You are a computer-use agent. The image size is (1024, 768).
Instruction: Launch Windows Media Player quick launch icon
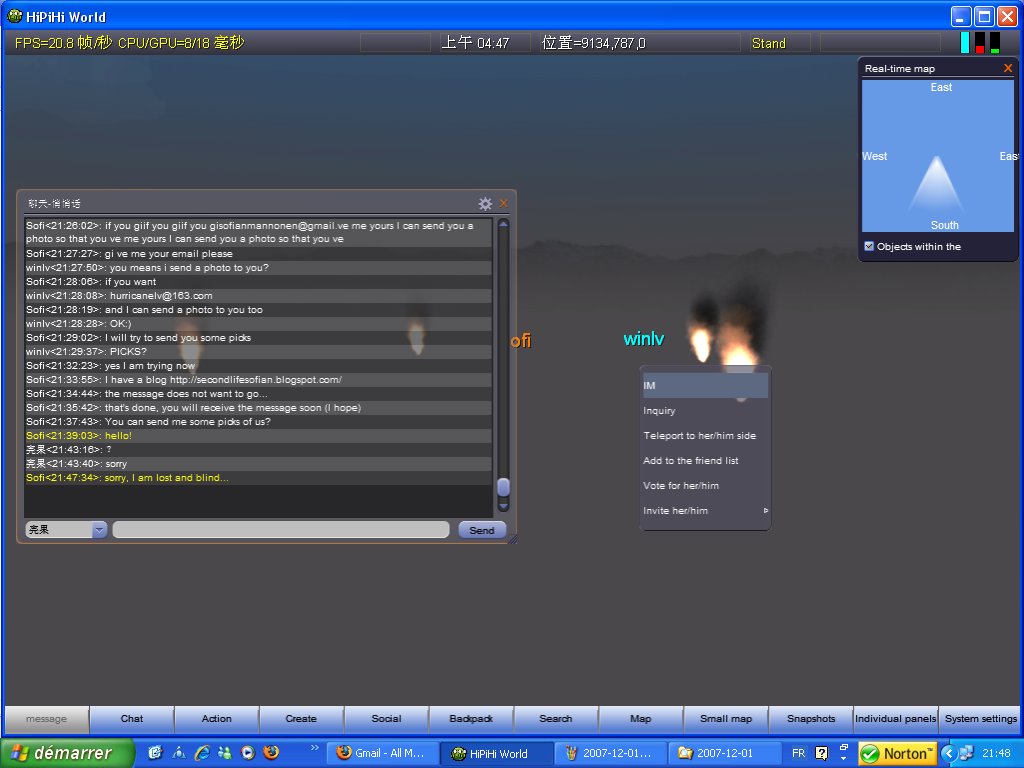pos(248,753)
